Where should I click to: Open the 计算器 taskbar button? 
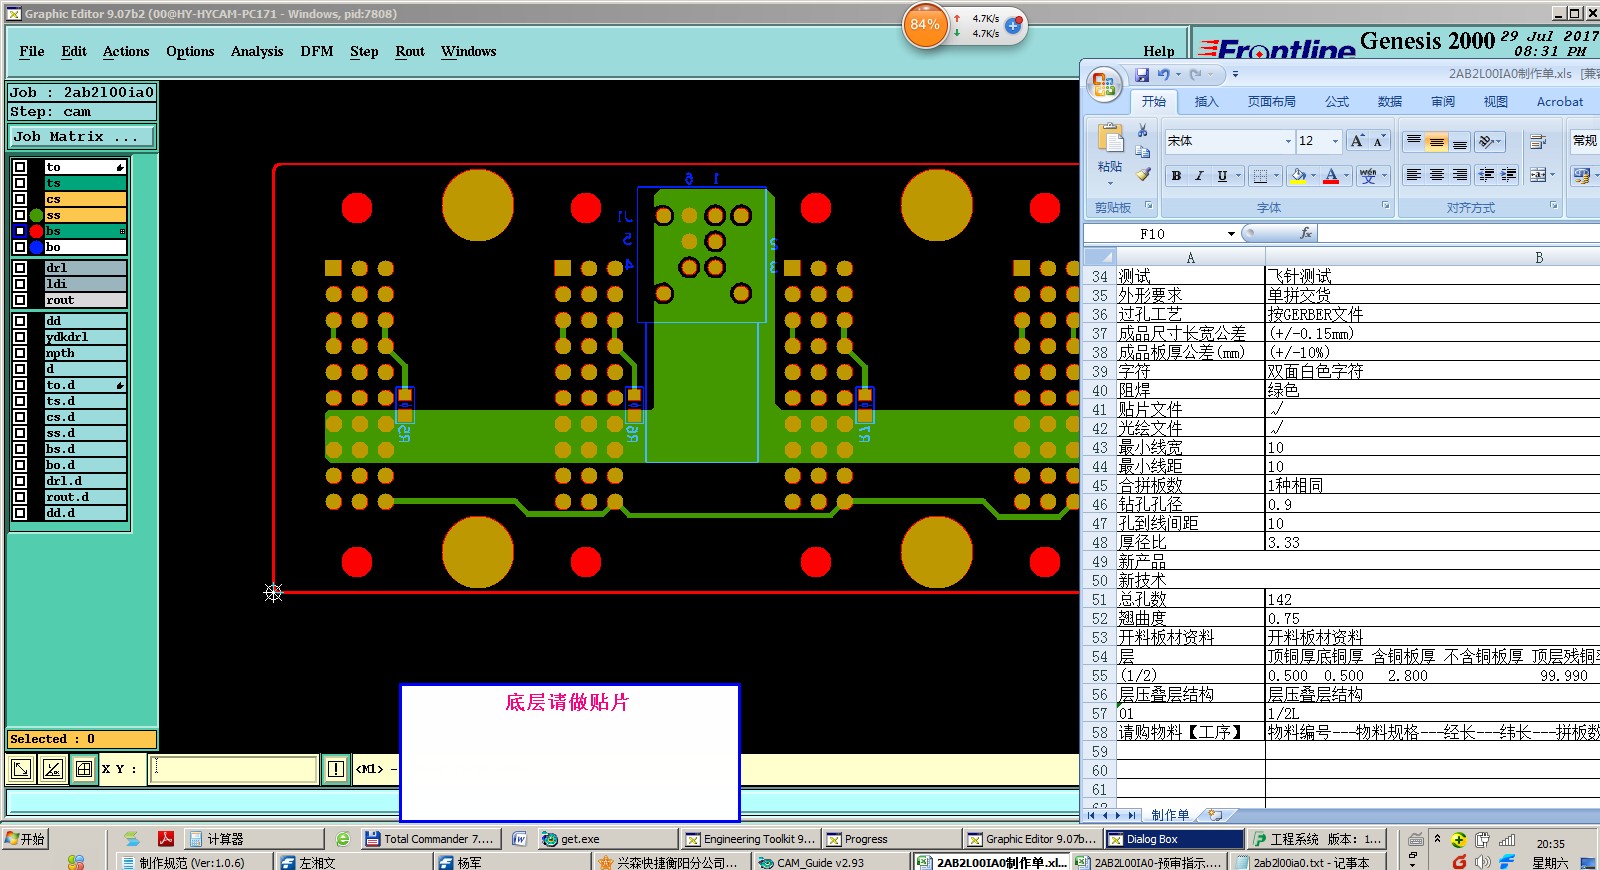256,839
